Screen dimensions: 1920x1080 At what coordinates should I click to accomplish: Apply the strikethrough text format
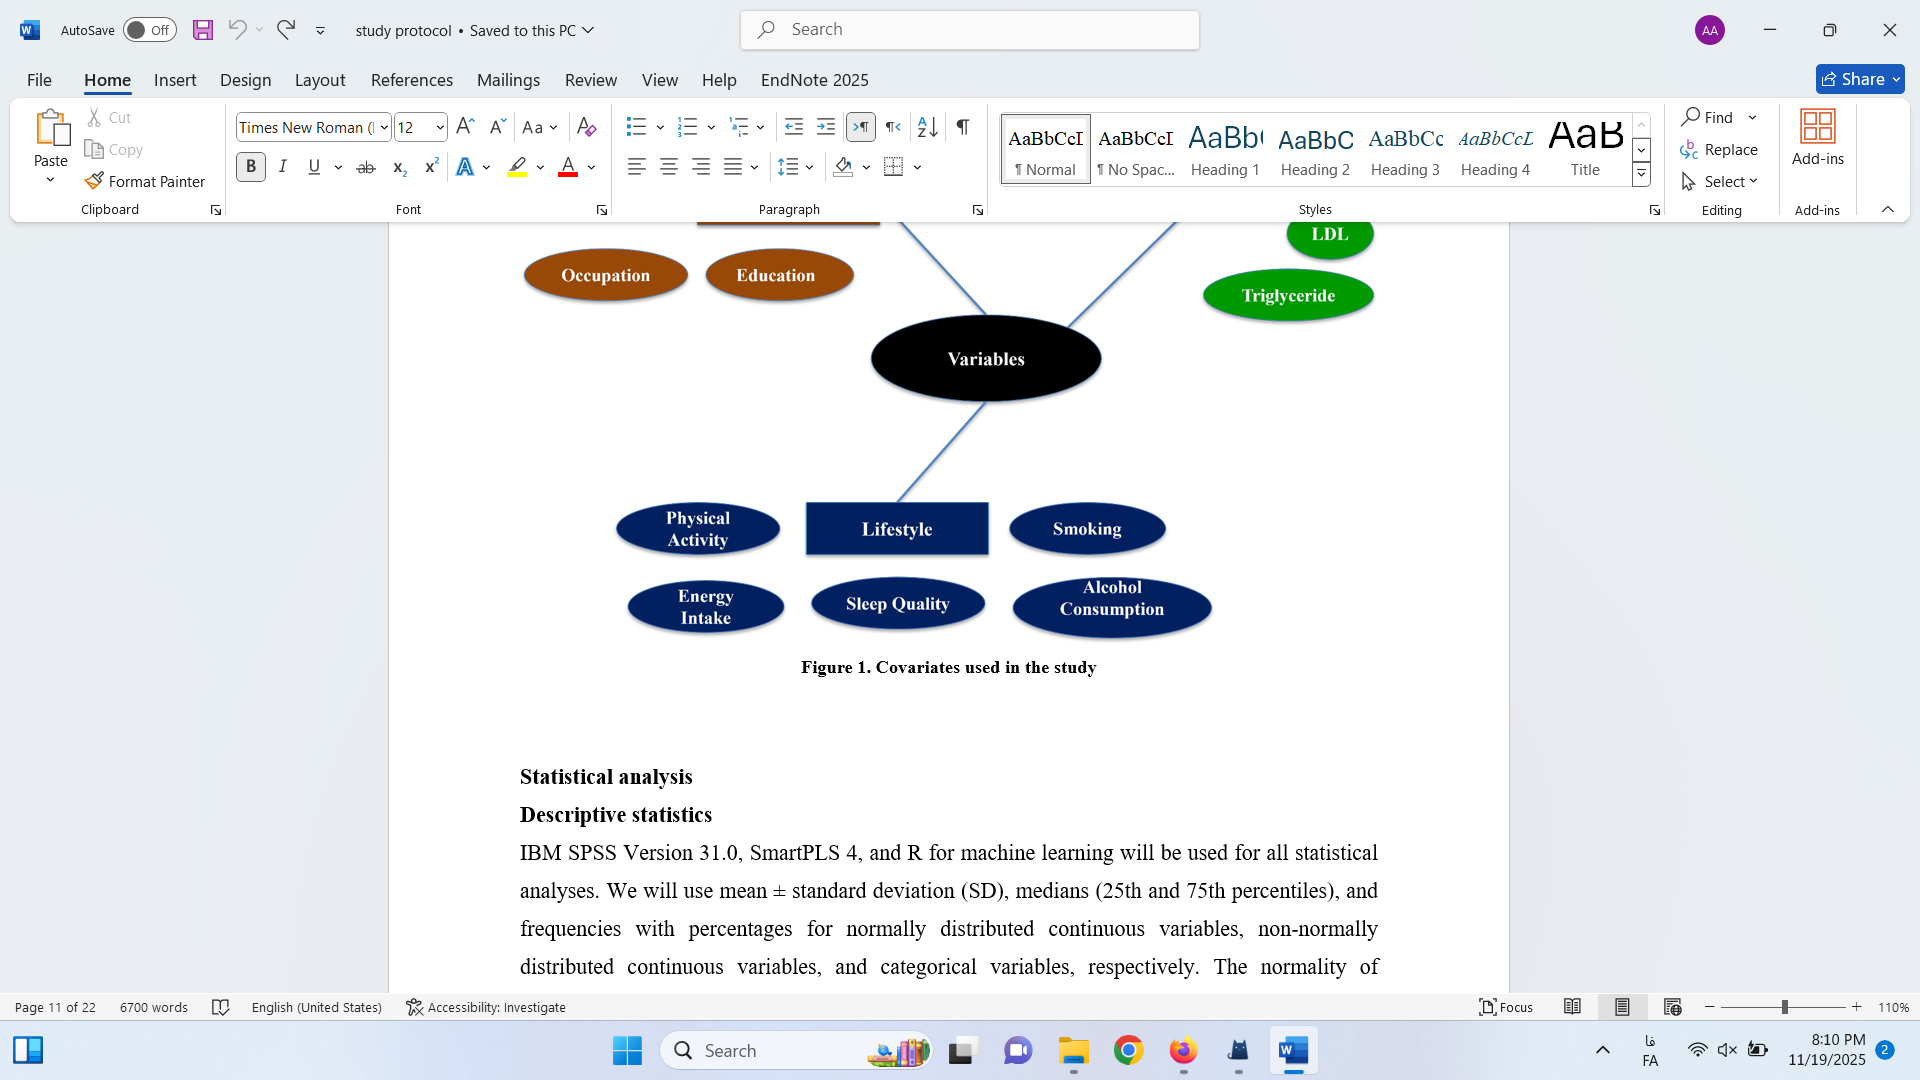(366, 167)
